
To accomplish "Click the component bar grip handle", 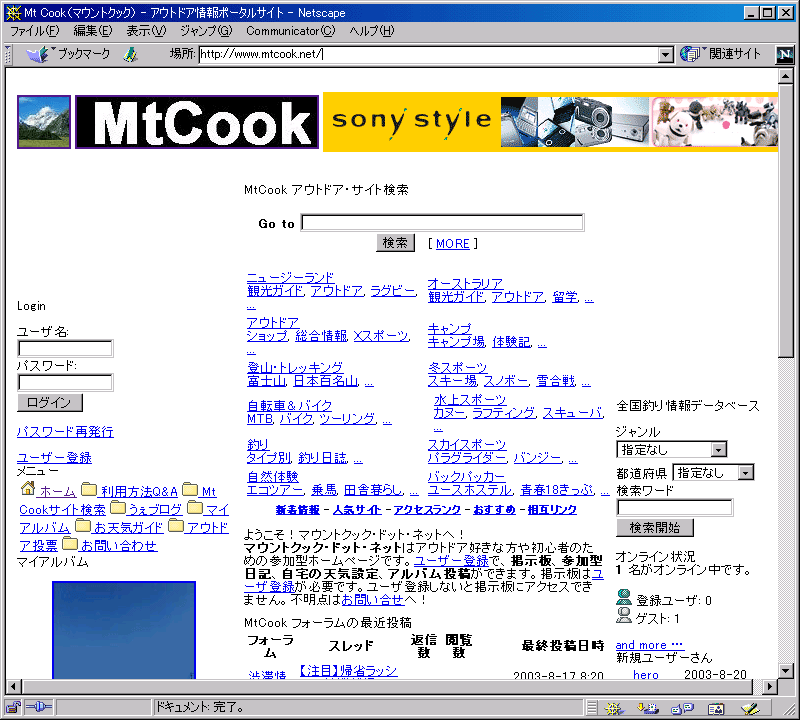I will pyautogui.click(x=591, y=708).
